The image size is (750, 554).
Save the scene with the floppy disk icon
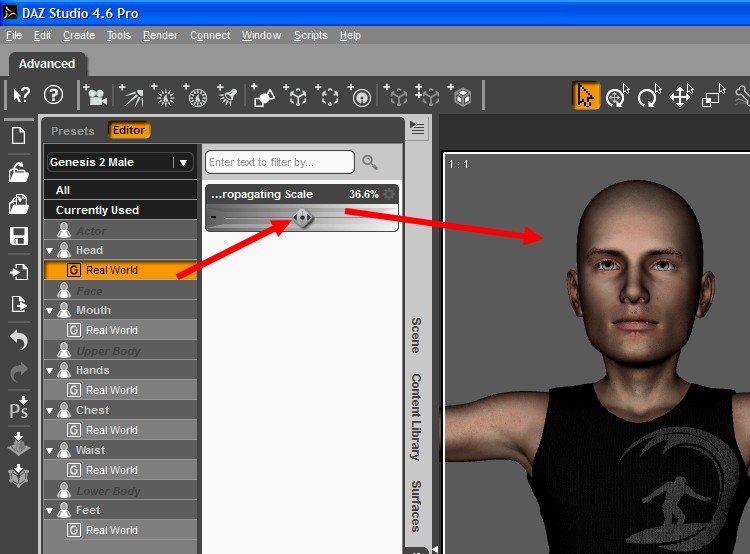point(19,236)
